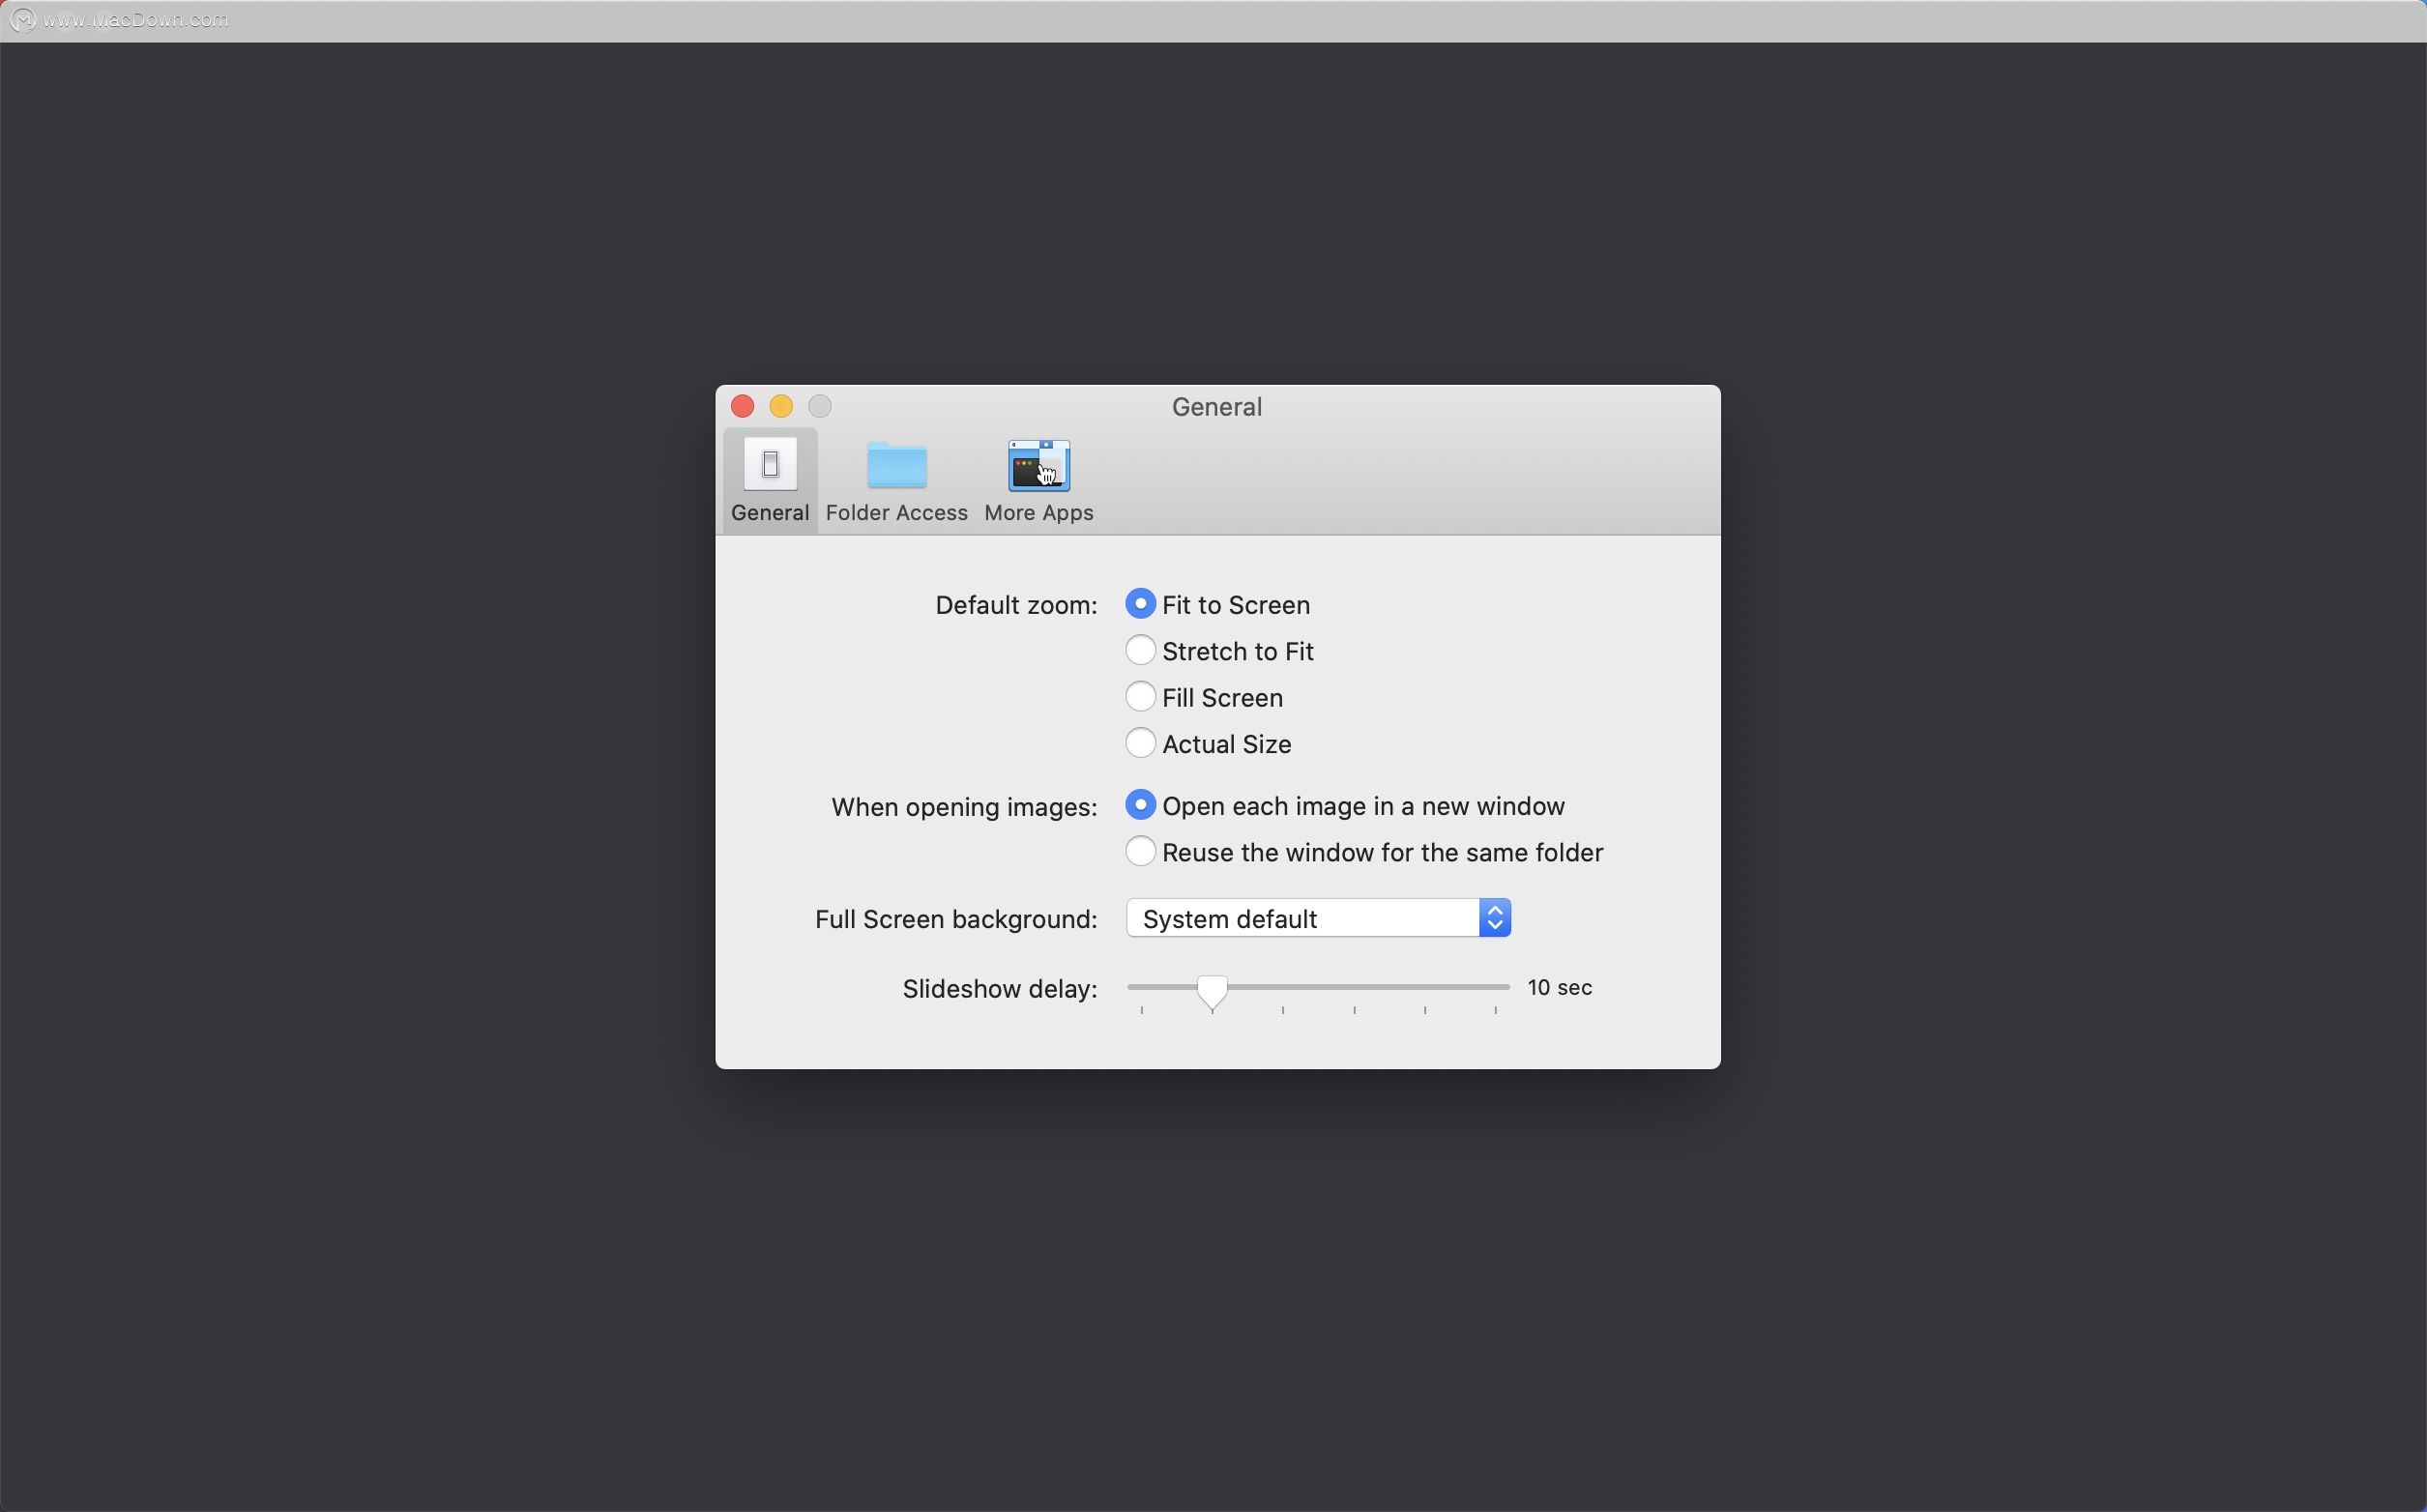Screen dimensions: 2427x1512
Task: Open the Folder Access folder icon
Action: (896, 465)
